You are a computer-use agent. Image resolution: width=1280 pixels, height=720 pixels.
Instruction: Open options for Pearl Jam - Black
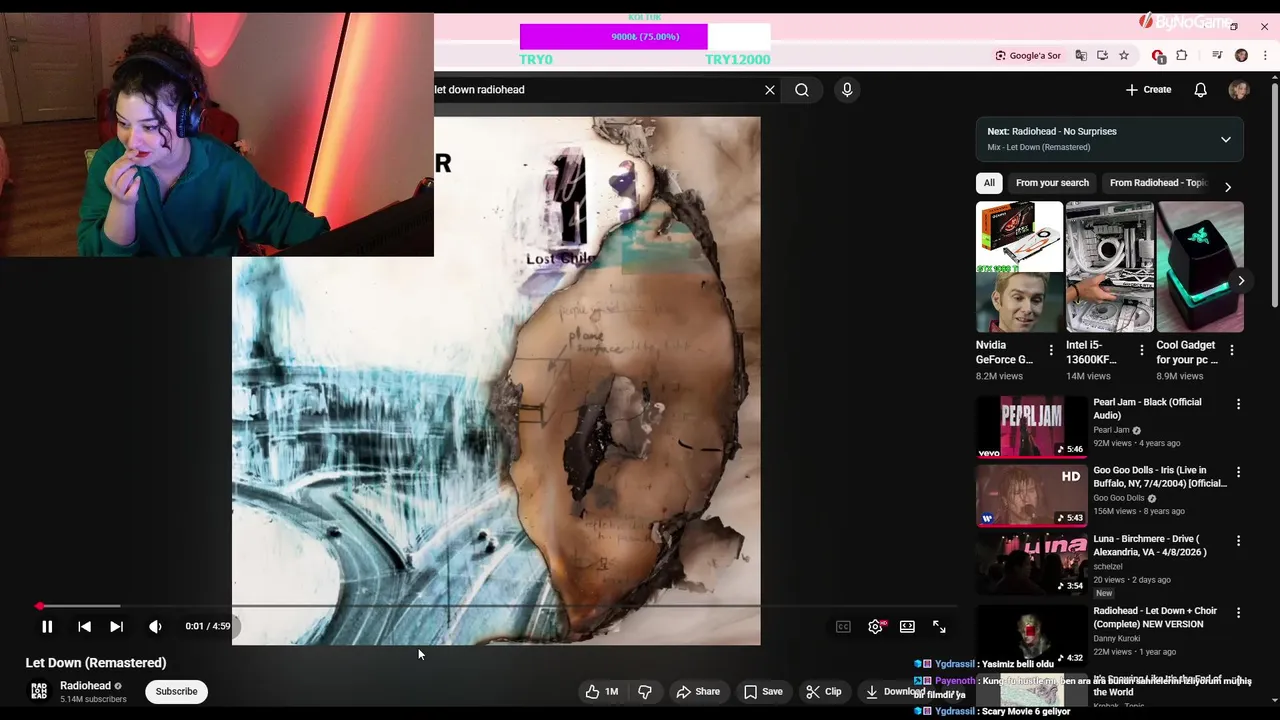click(1238, 404)
